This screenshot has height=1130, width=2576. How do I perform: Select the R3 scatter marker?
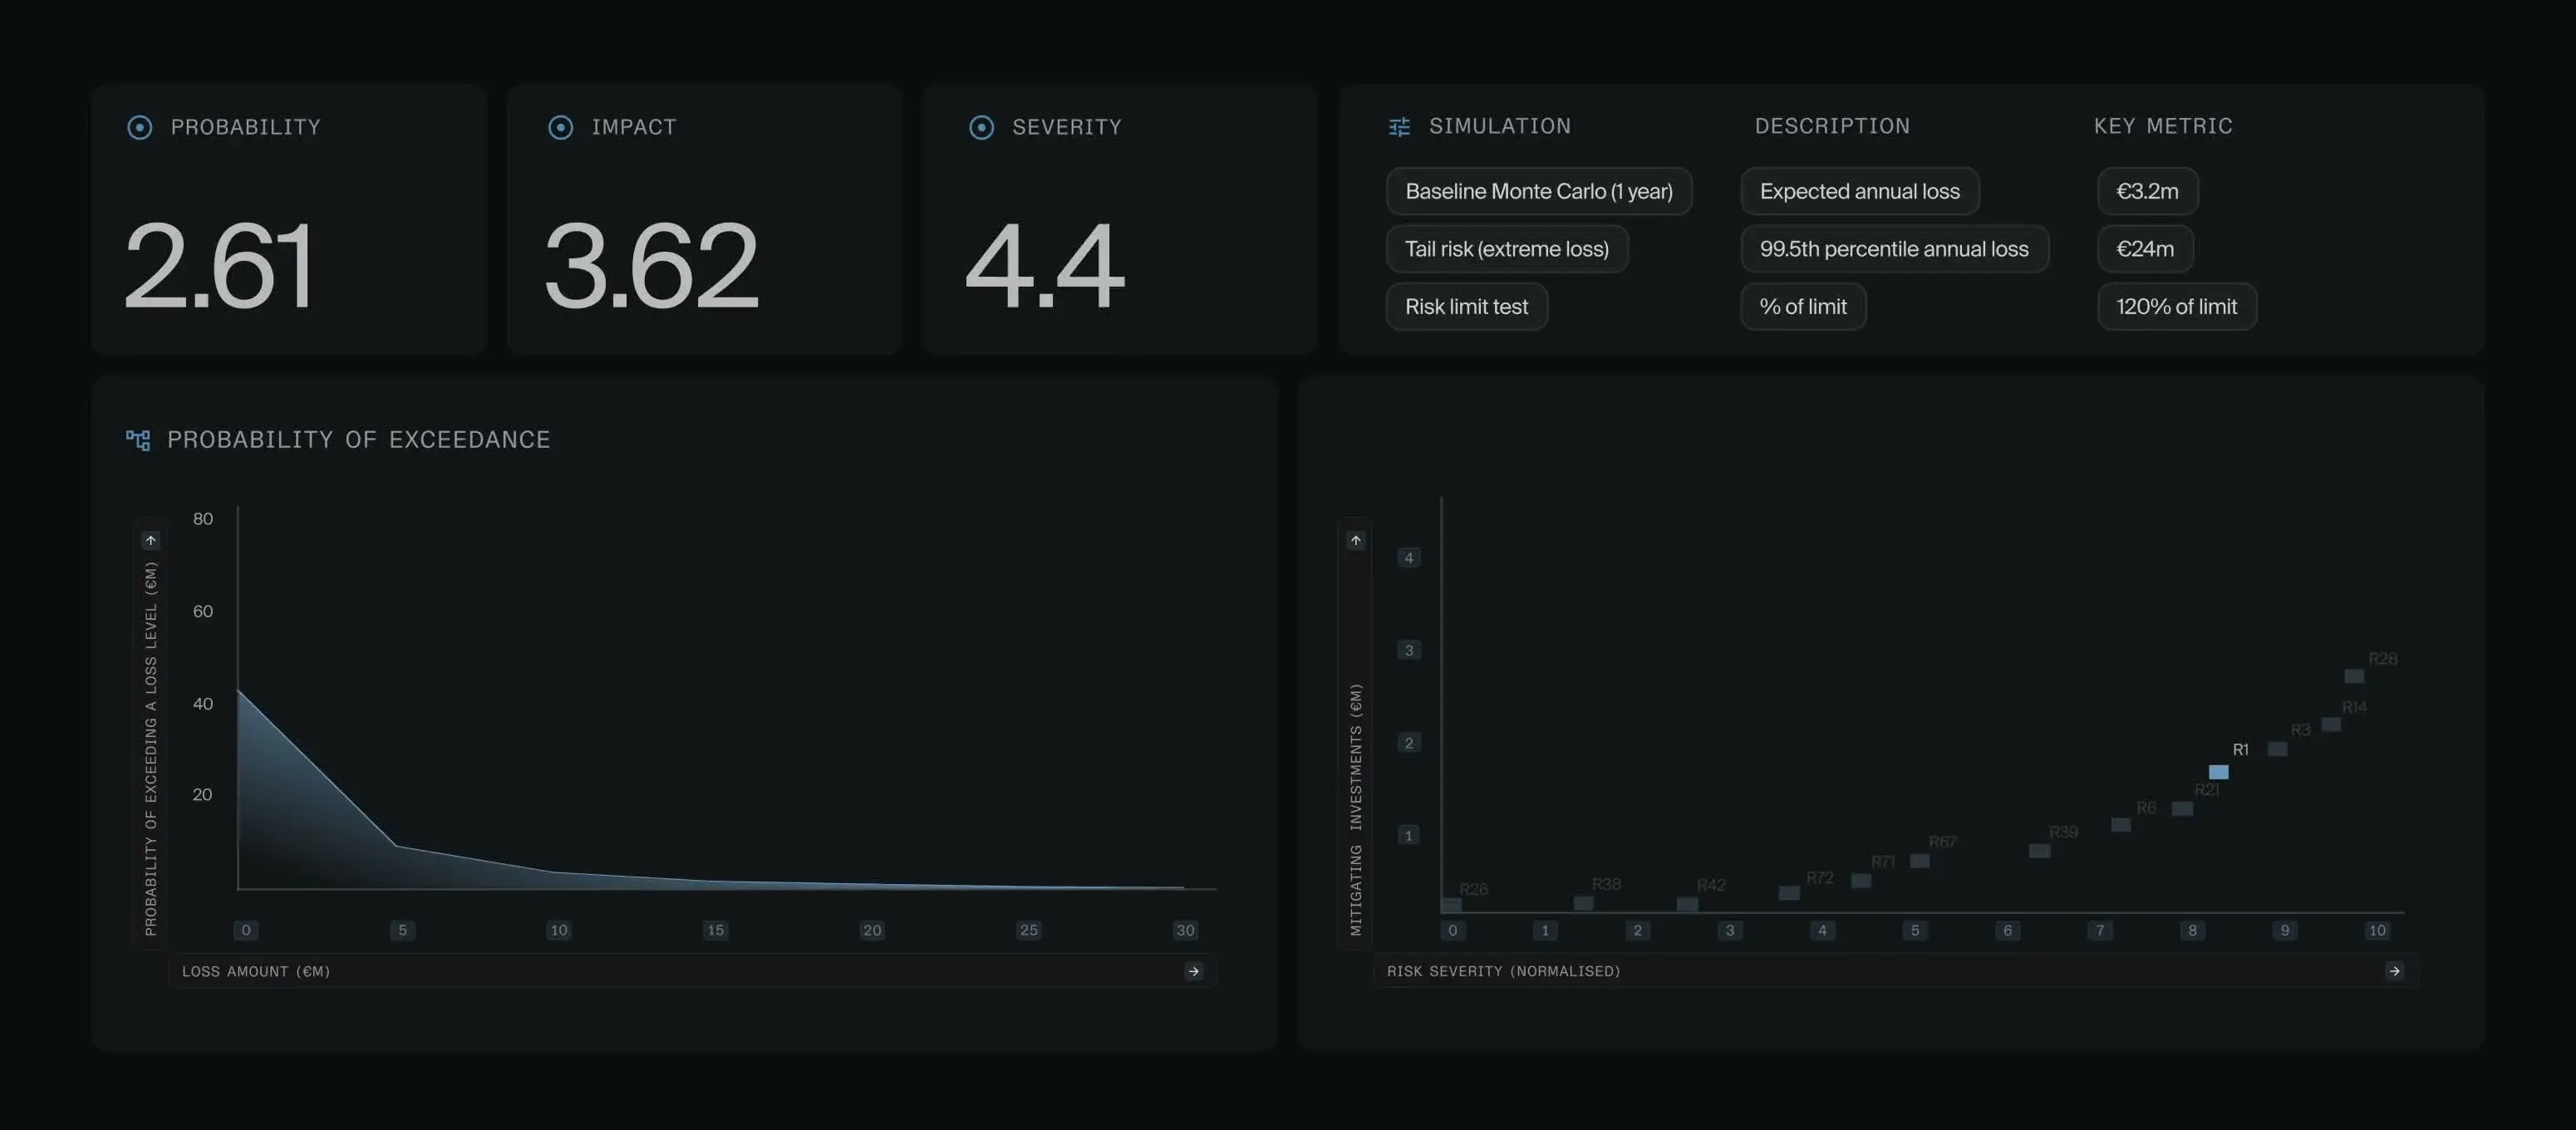(x=2277, y=749)
